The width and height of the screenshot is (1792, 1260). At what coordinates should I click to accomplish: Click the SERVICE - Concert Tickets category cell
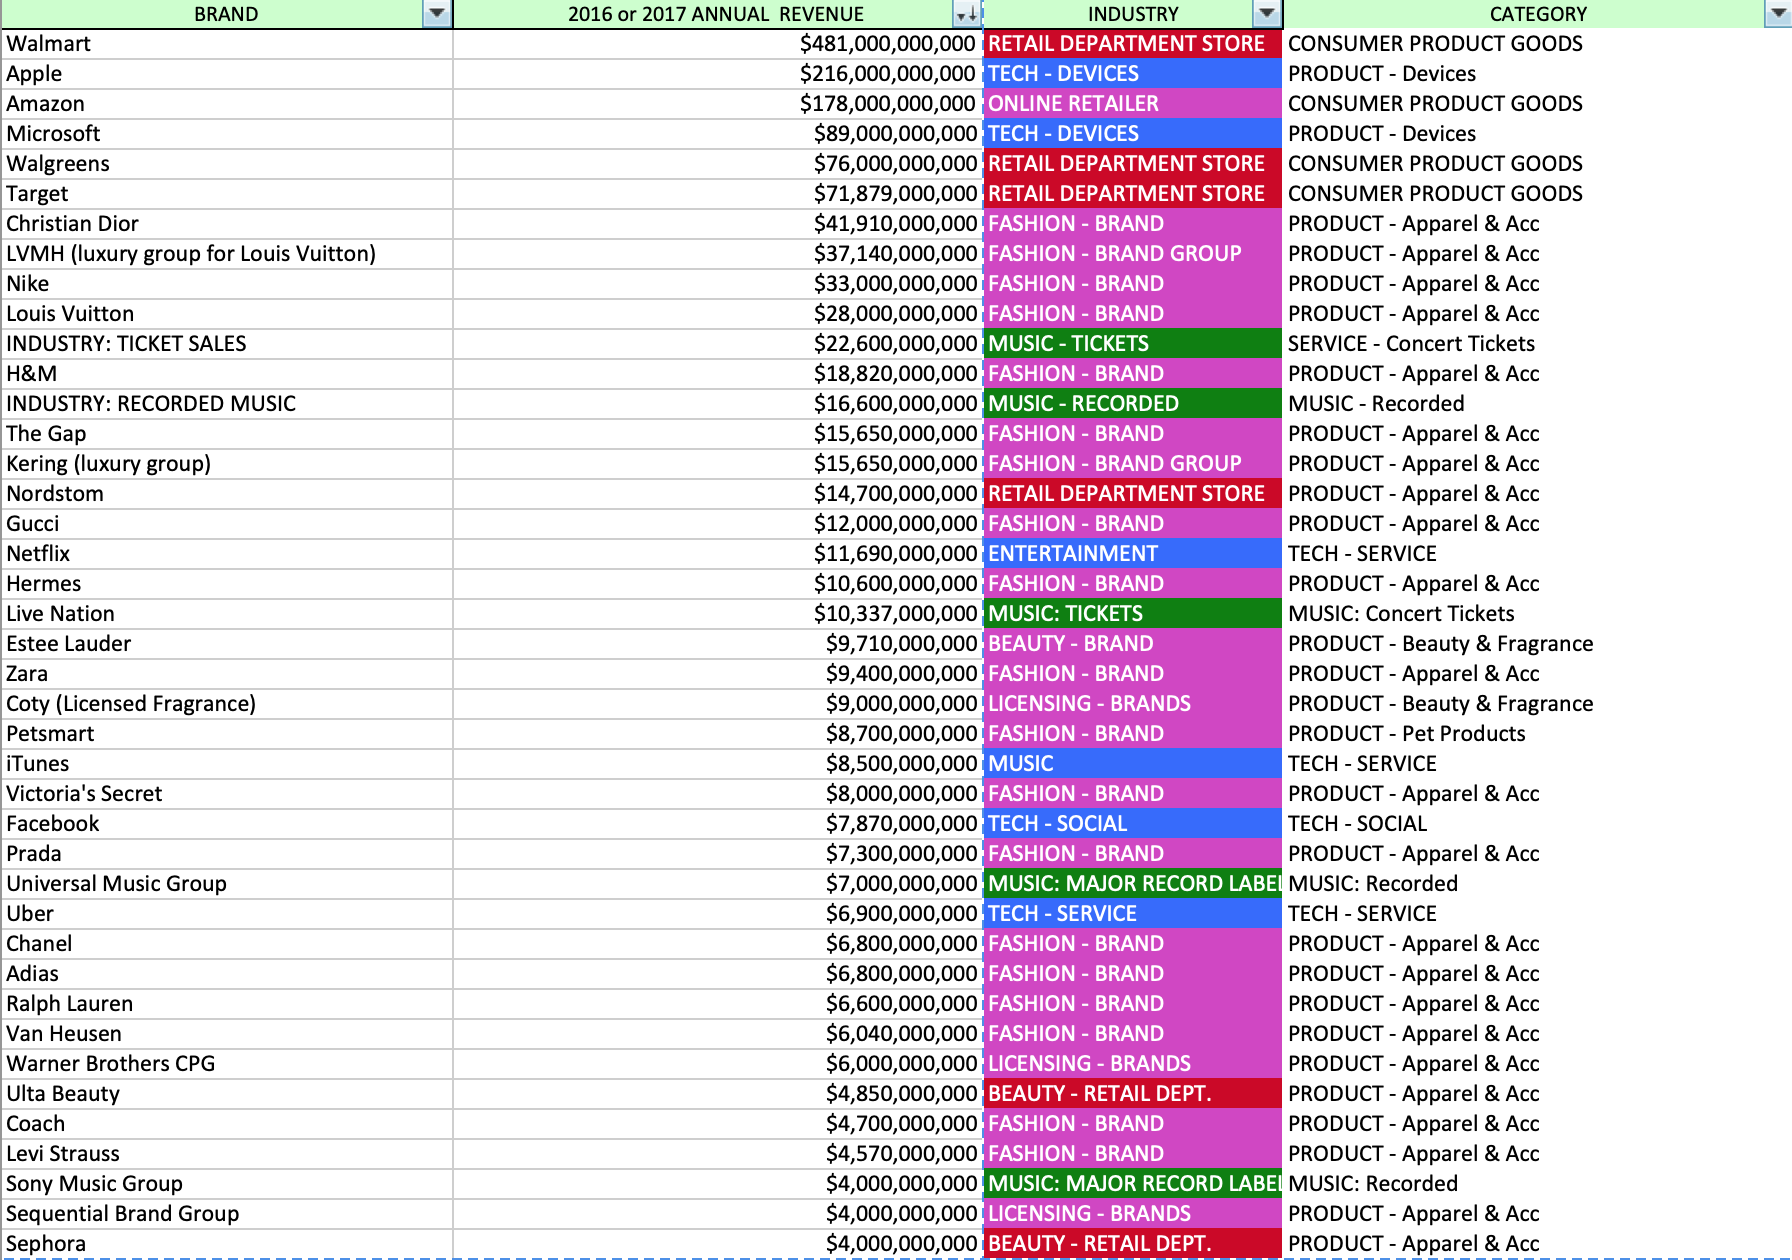pos(1538,344)
